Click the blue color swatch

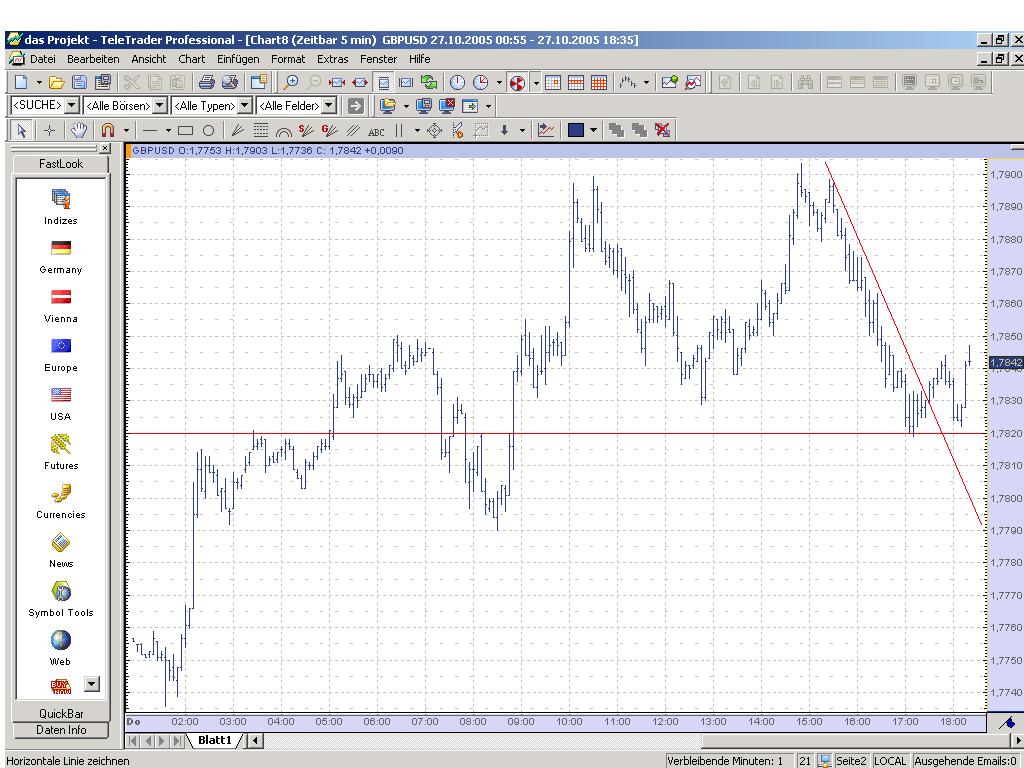(575, 130)
